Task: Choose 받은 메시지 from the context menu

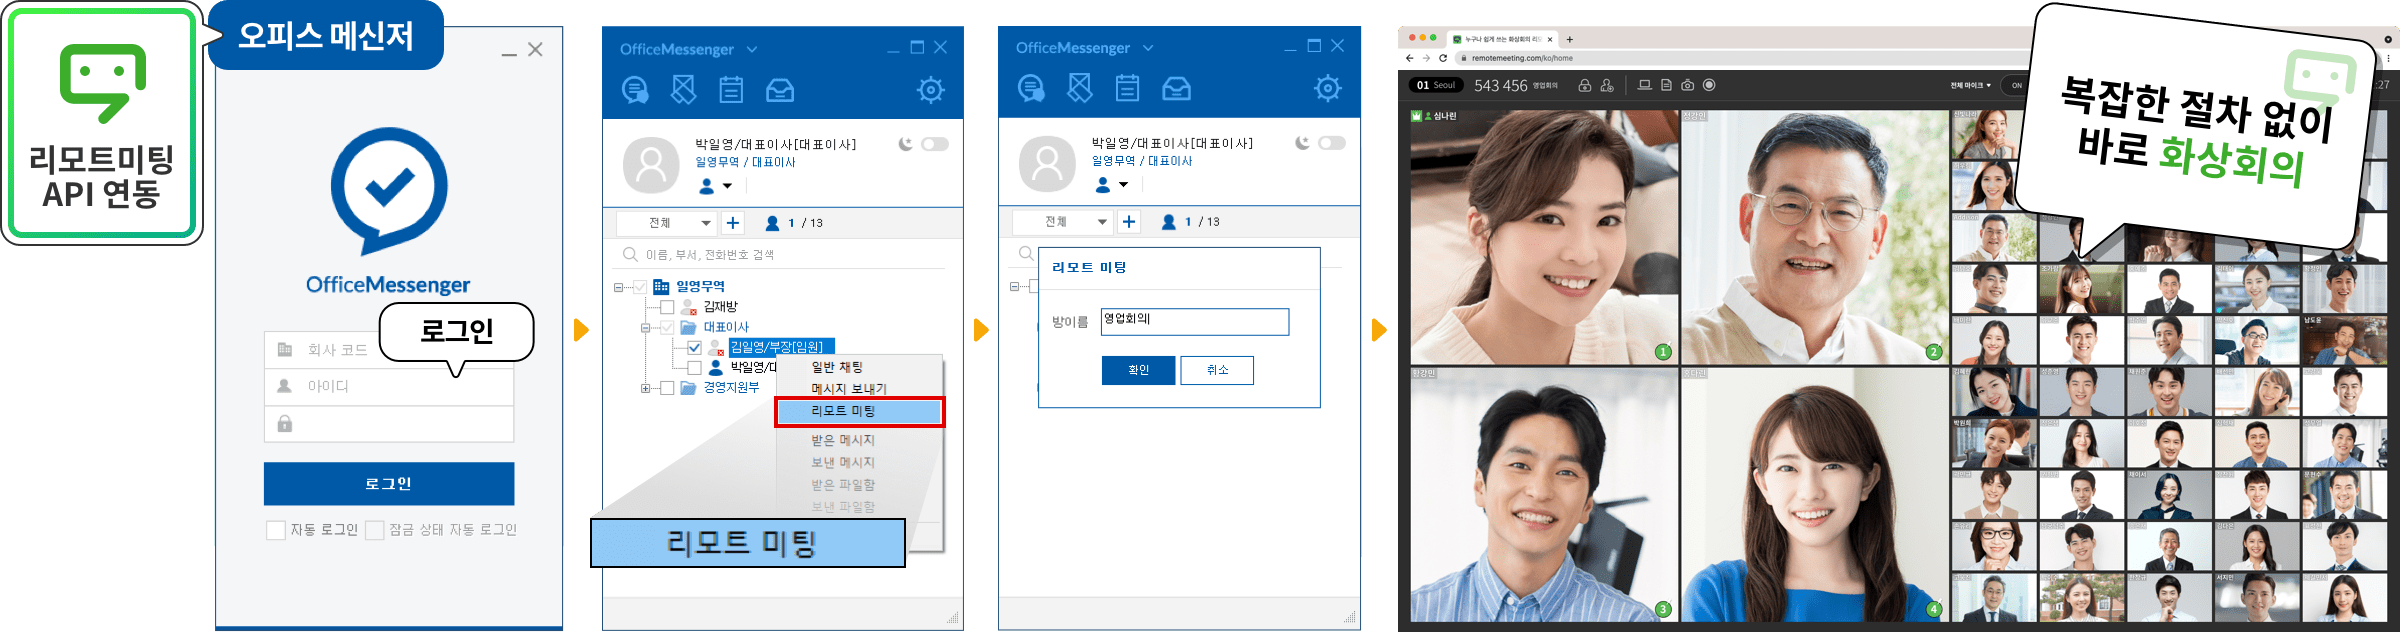Action: (860, 440)
